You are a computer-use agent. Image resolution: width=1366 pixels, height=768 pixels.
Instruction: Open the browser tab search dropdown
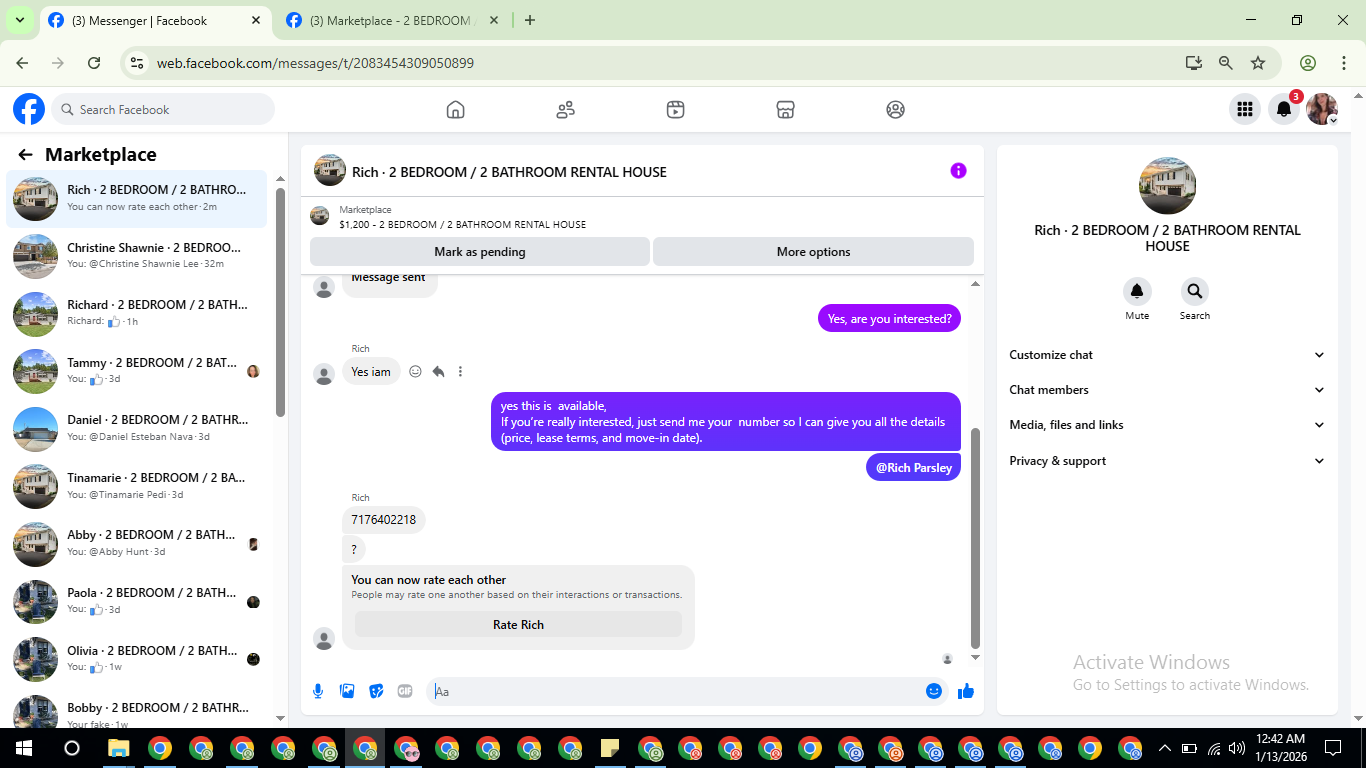click(x=19, y=20)
